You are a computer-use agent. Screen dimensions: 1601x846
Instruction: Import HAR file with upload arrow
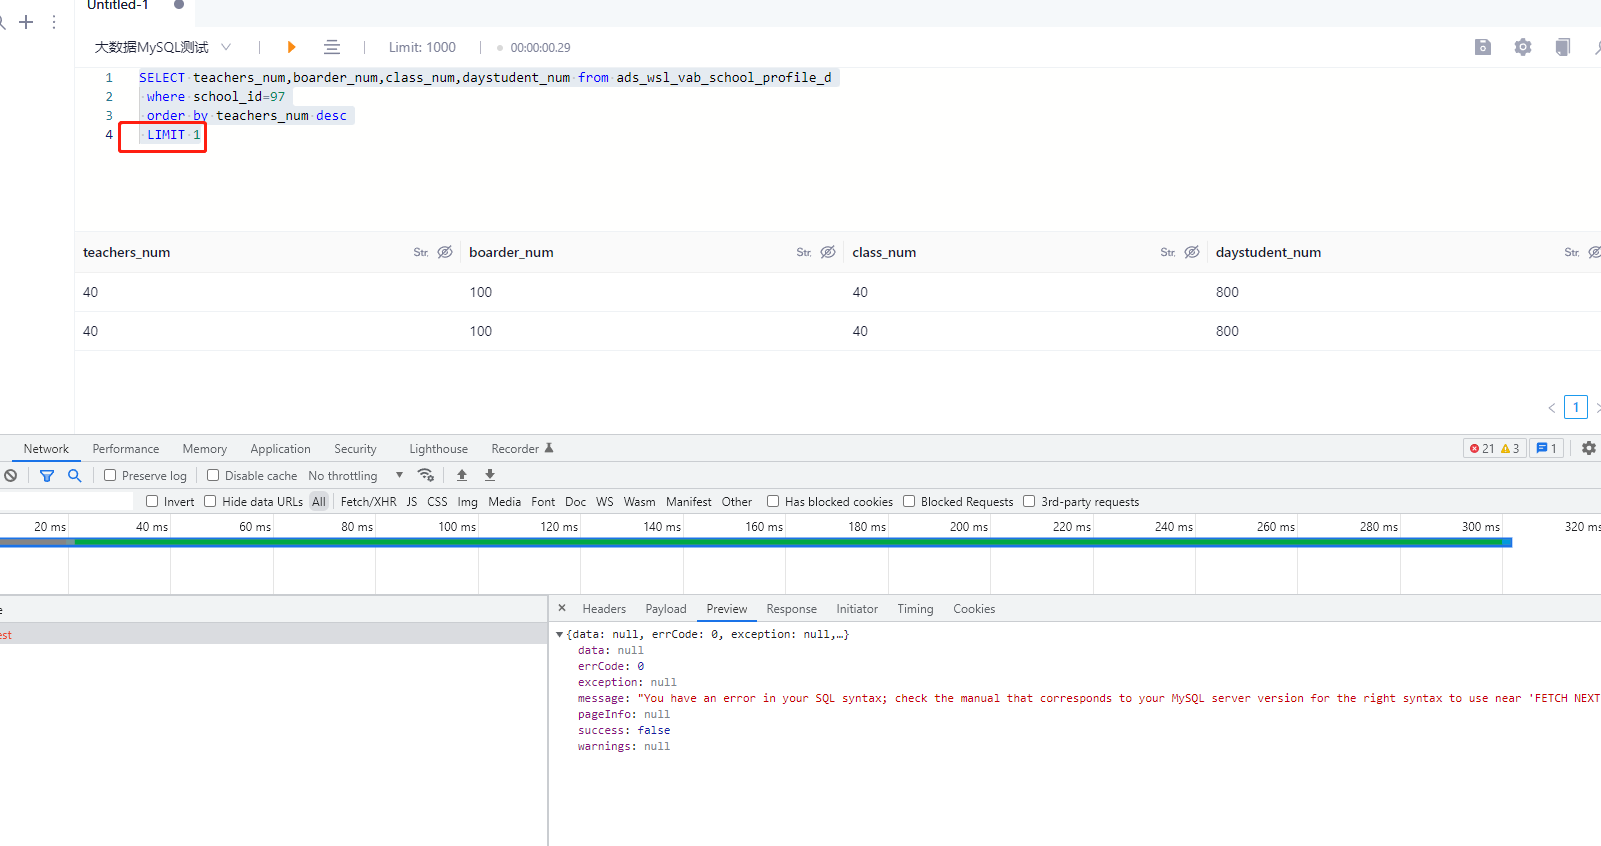[462, 475]
